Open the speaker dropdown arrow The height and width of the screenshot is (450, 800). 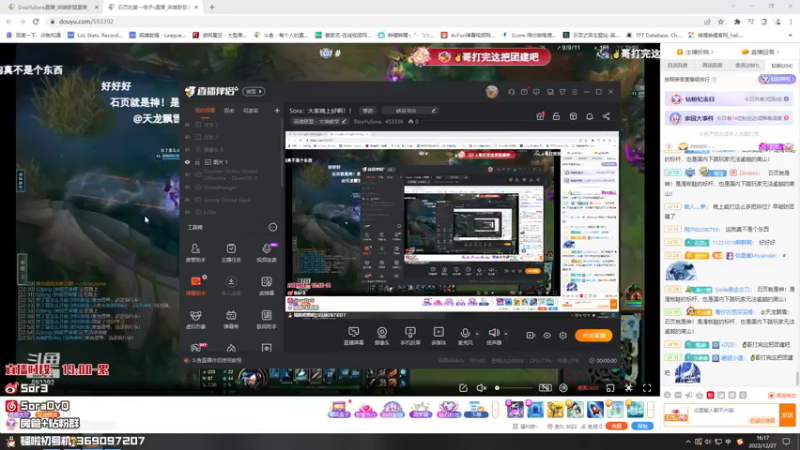point(506,334)
